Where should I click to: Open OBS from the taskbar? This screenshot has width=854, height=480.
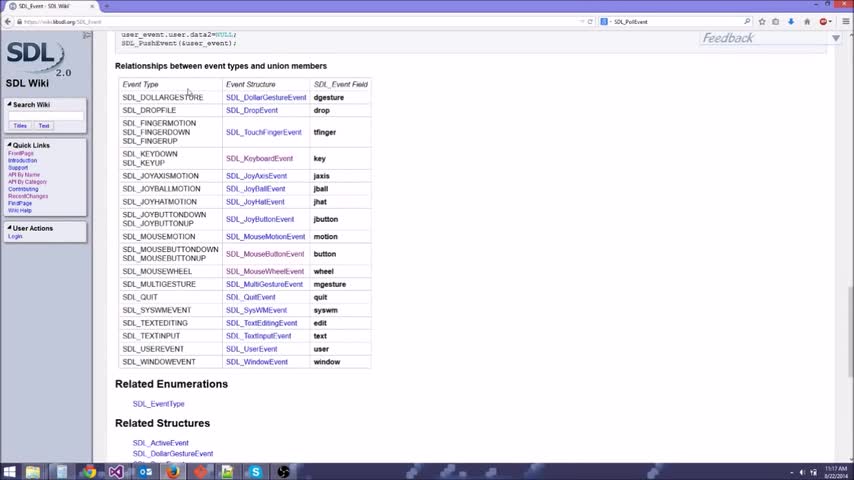point(283,472)
